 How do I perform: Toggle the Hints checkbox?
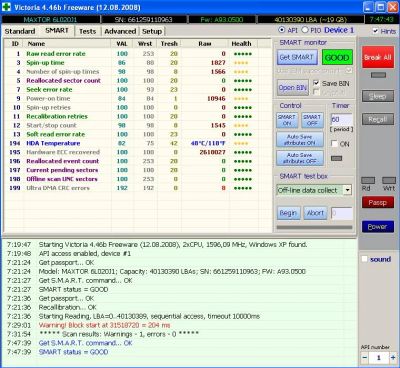click(x=375, y=31)
